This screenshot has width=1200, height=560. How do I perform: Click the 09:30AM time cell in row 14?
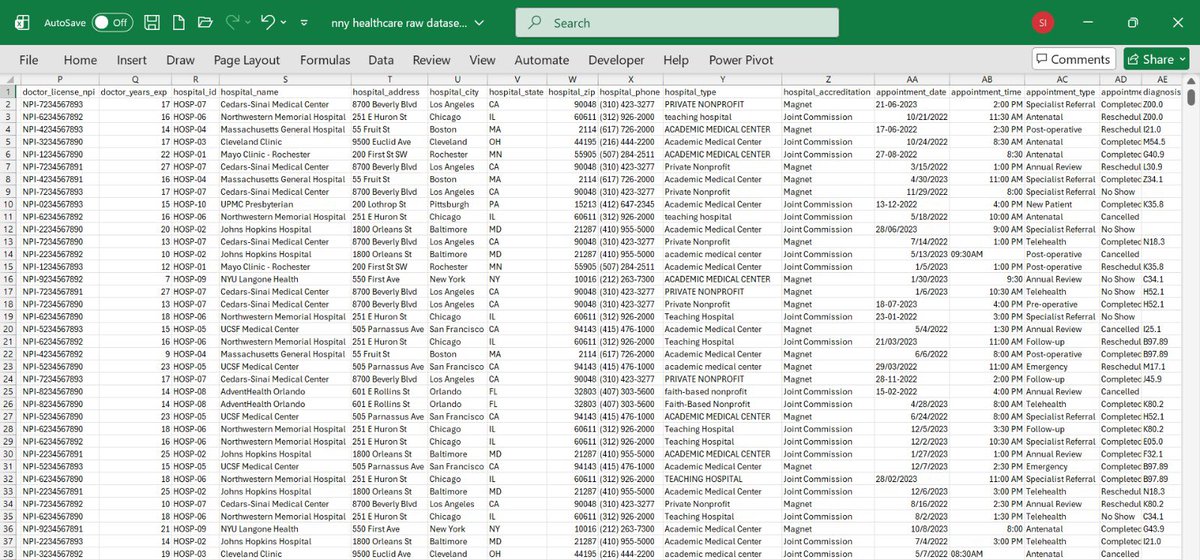(x=987, y=254)
